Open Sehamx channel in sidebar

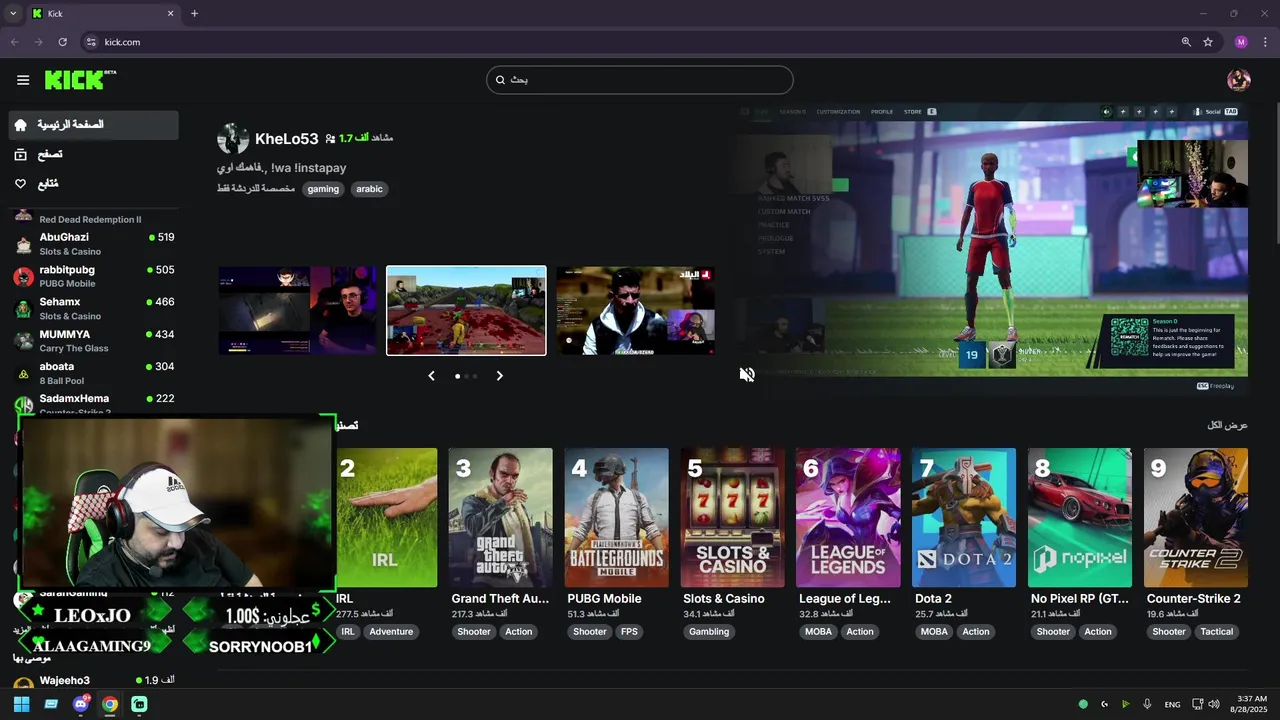[93, 308]
